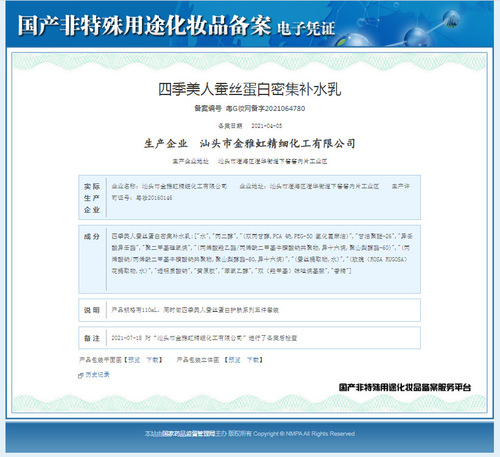Download the 产品包装平面图 flat packaging image
500x457 pixels.
coord(152,360)
